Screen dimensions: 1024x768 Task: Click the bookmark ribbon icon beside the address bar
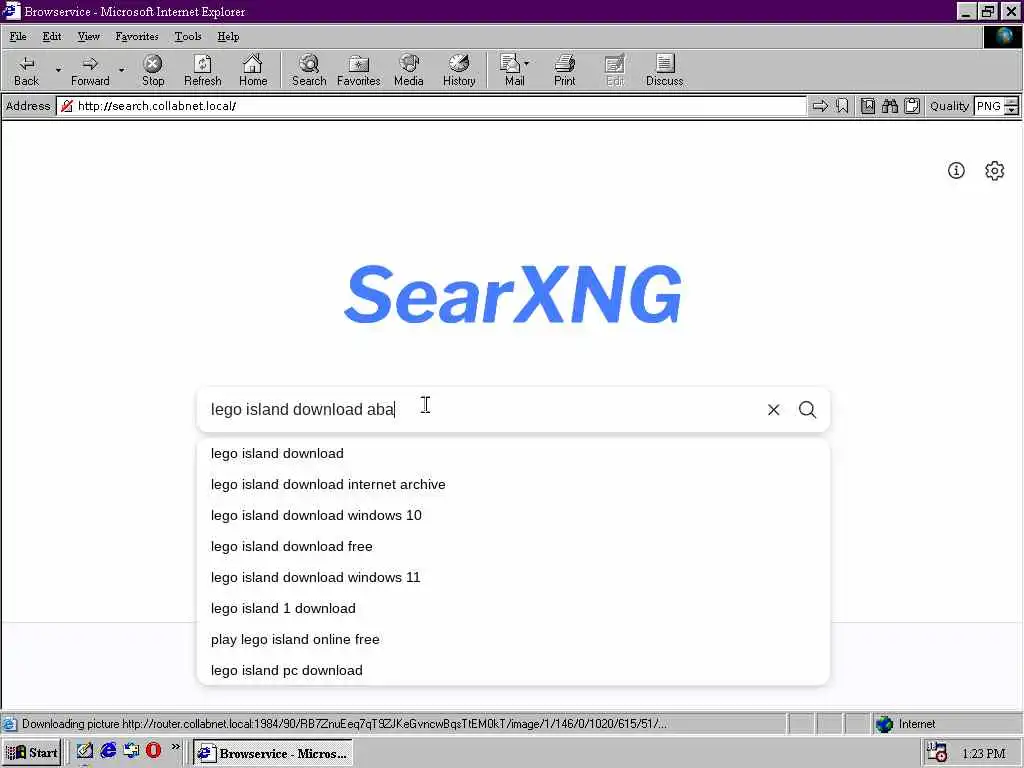click(842, 106)
